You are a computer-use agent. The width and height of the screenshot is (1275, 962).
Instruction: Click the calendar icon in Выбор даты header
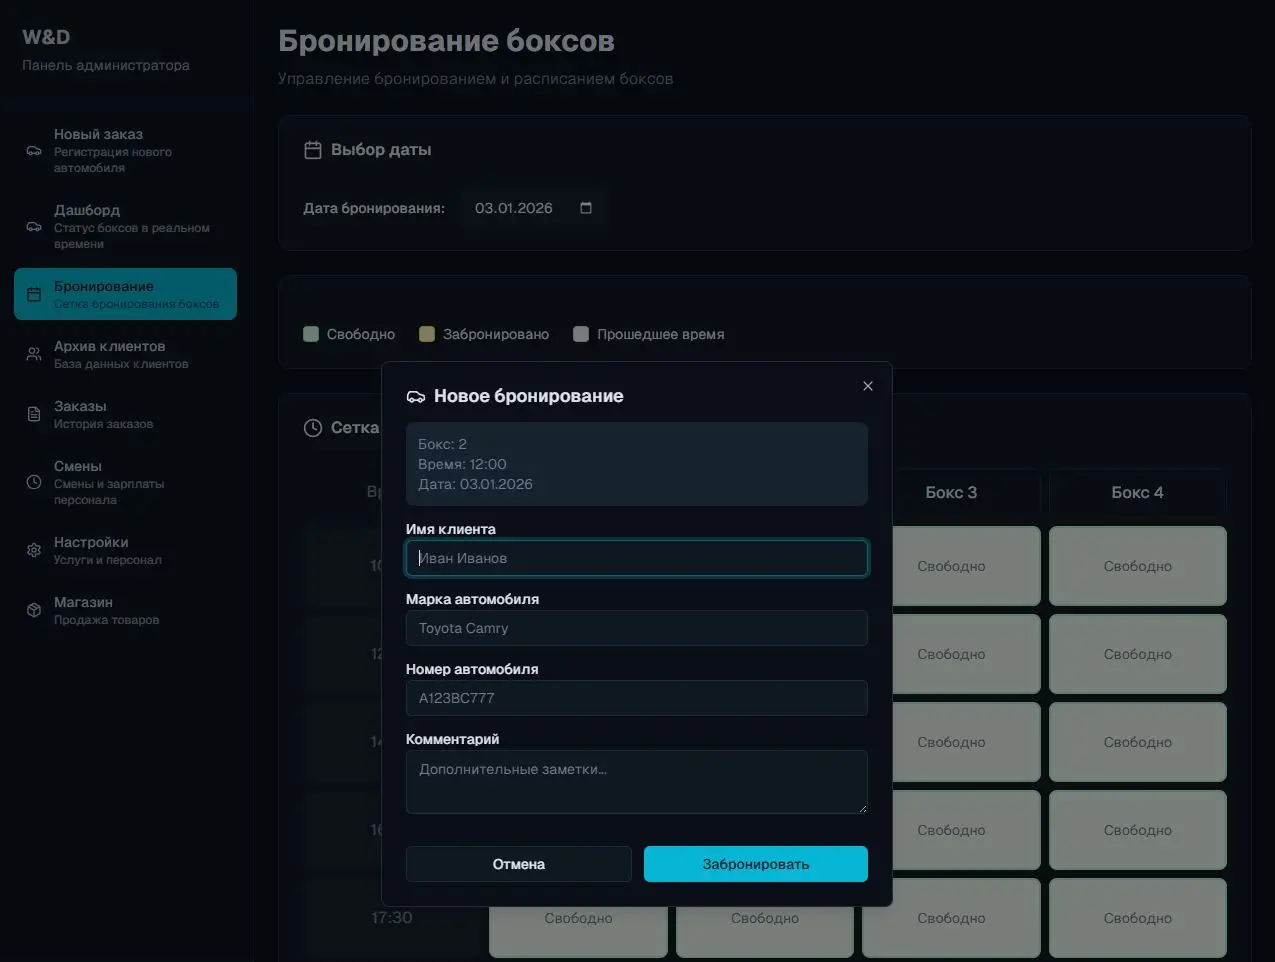pos(311,149)
